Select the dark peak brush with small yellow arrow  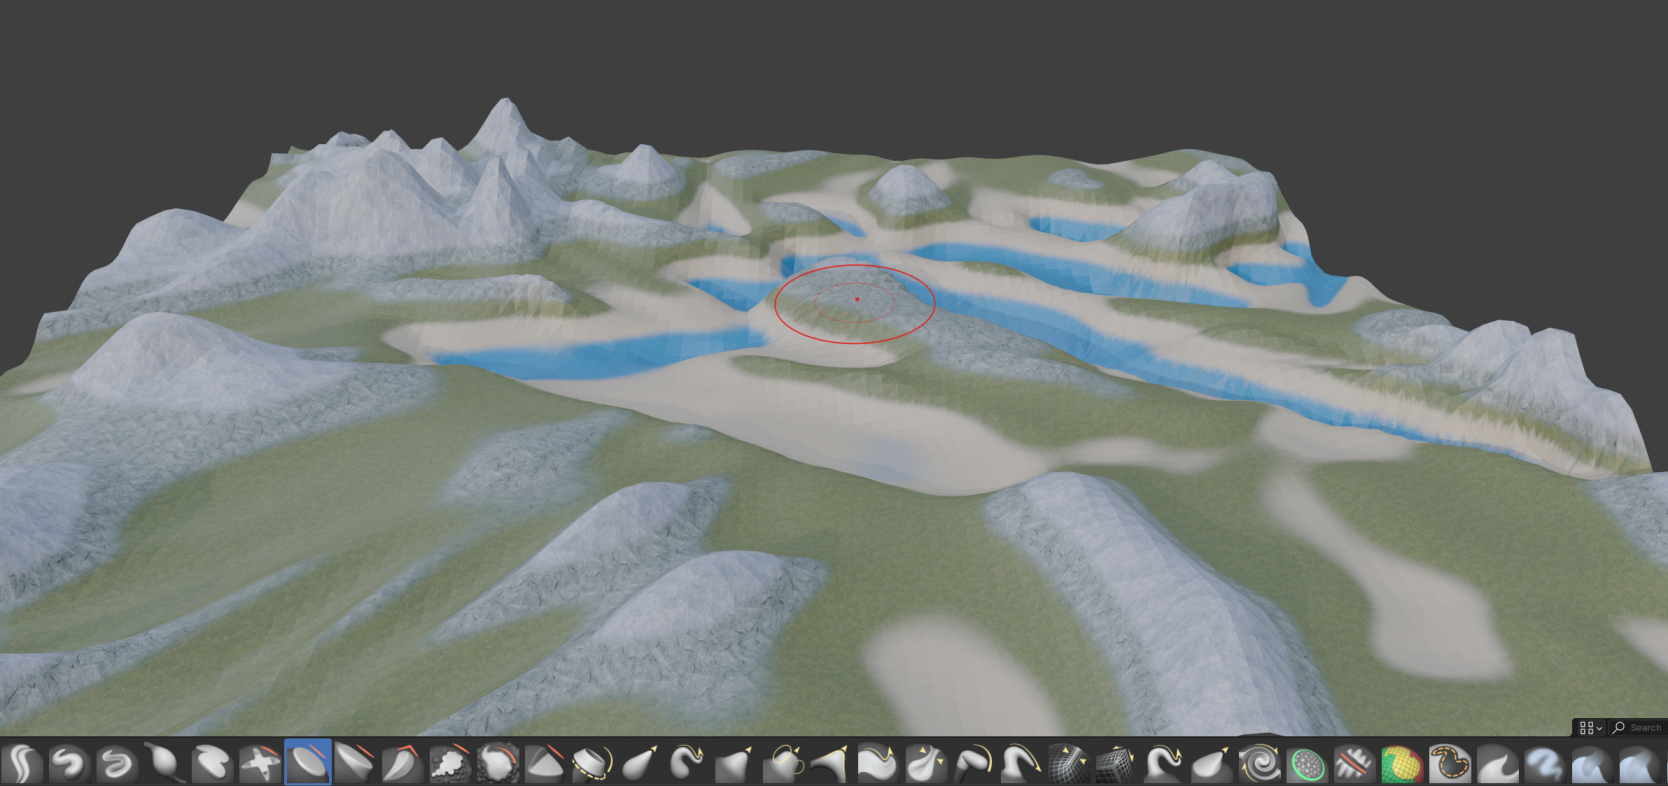(x=735, y=763)
